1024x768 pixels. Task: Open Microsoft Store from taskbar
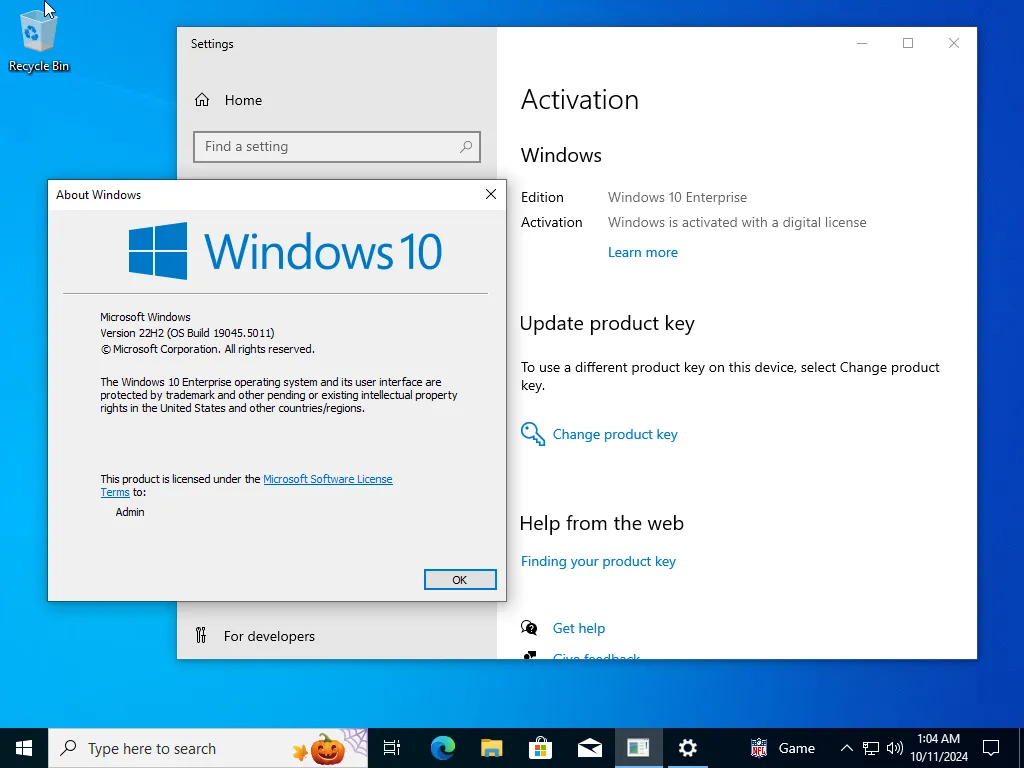click(x=541, y=748)
